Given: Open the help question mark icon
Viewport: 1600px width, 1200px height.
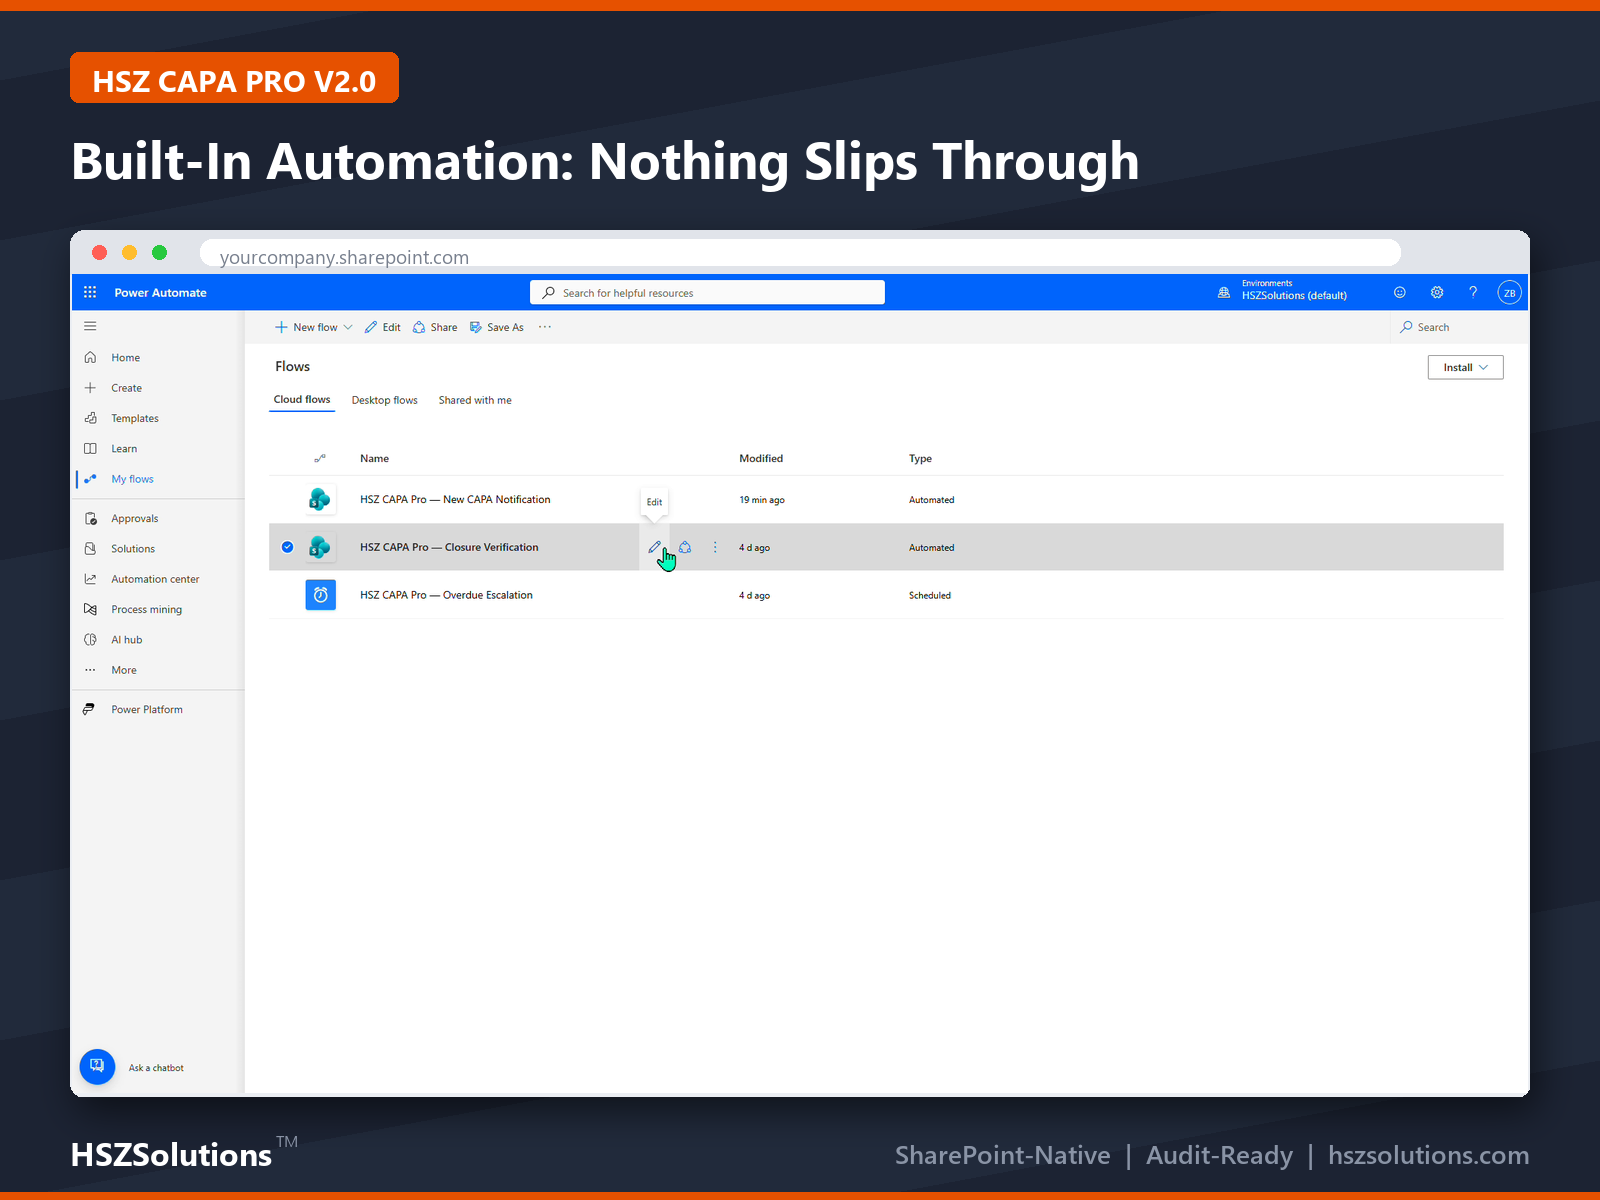Looking at the screenshot, I should (x=1473, y=292).
